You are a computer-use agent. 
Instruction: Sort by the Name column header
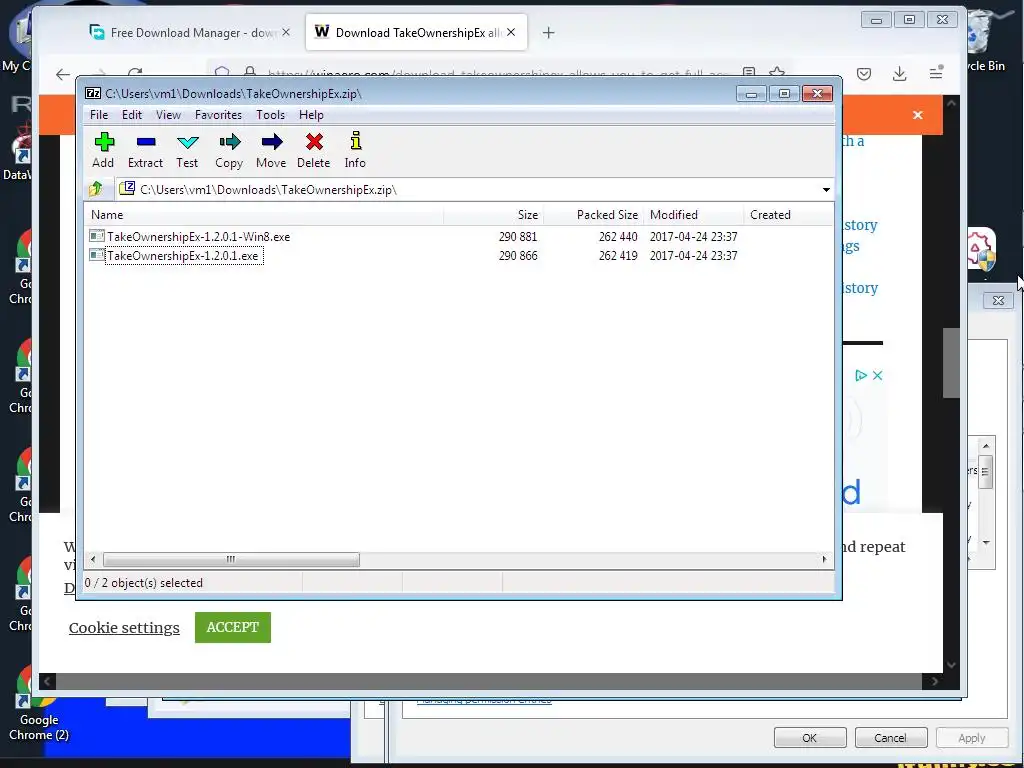pos(264,215)
